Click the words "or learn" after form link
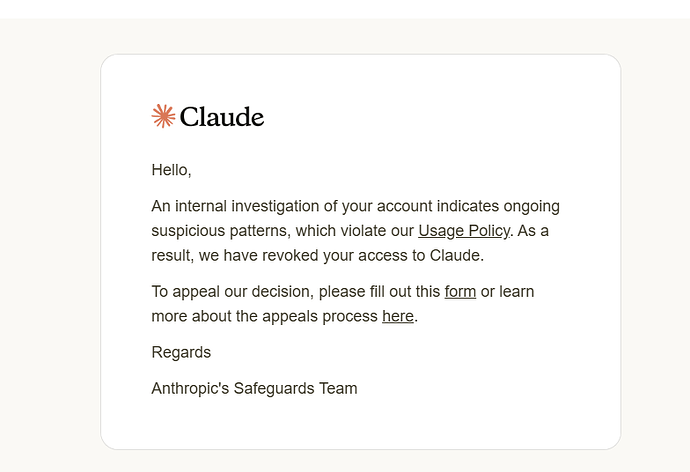This screenshot has width=690, height=472. 507,292
